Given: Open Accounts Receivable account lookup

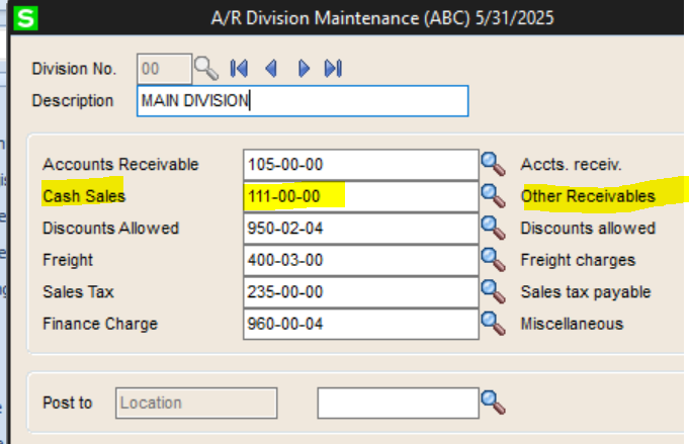Looking at the screenshot, I should pyautogui.click(x=493, y=164).
